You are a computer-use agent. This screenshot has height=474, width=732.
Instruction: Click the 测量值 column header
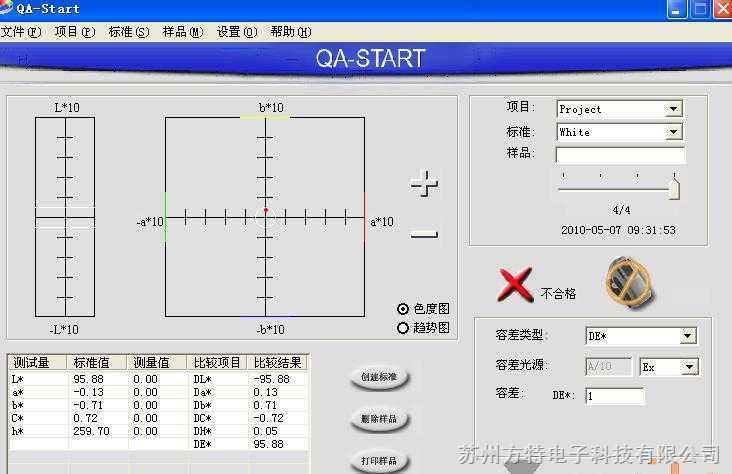click(x=158, y=362)
